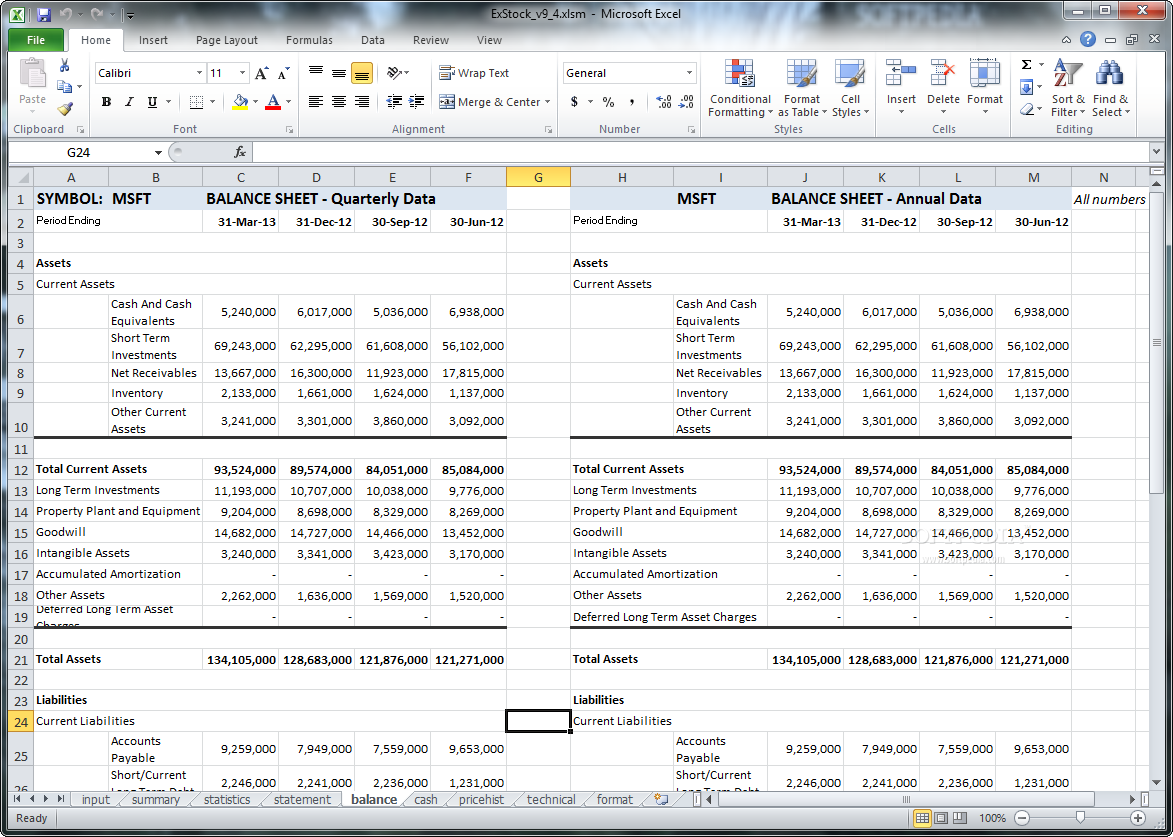
Task: Open the statistics sheet tab
Action: (227, 800)
